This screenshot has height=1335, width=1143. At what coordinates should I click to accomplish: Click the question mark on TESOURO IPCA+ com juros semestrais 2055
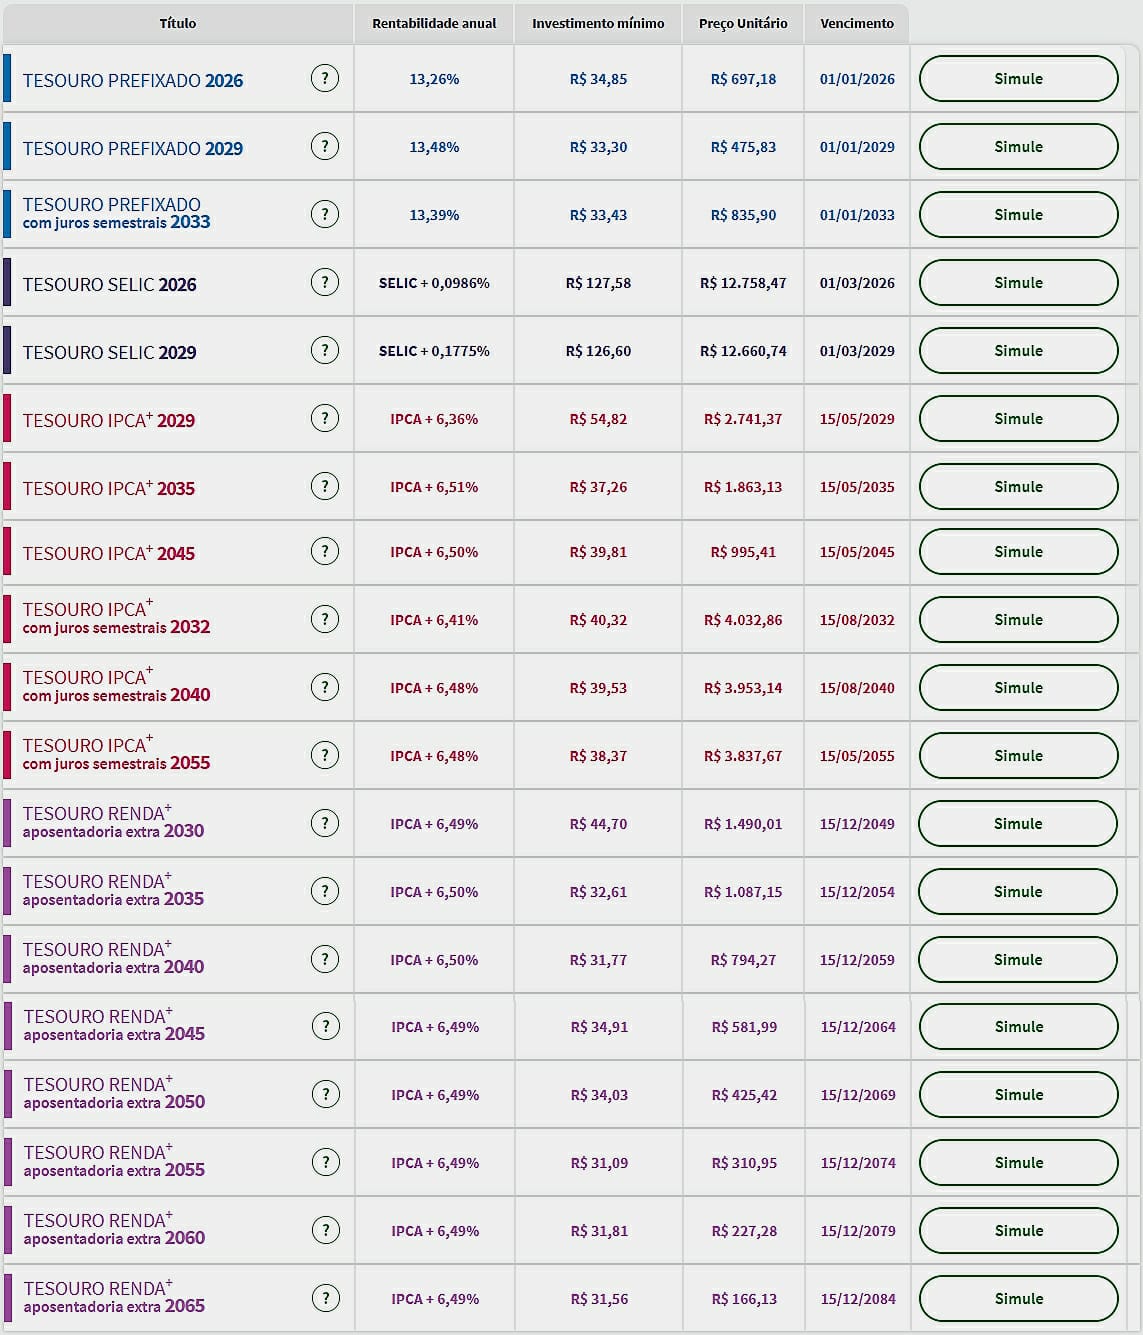click(325, 755)
